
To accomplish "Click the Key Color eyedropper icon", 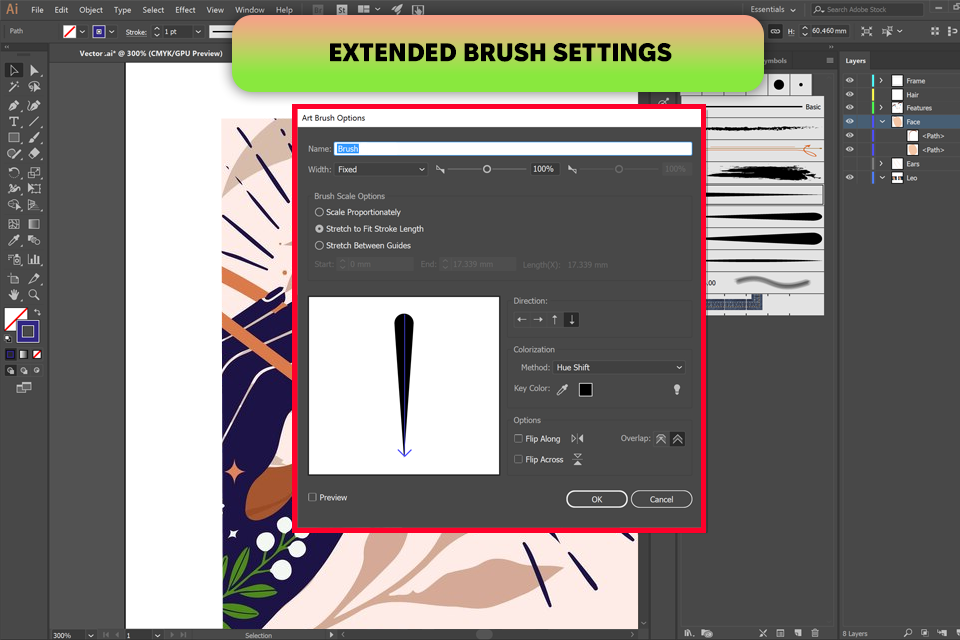I will coord(562,390).
